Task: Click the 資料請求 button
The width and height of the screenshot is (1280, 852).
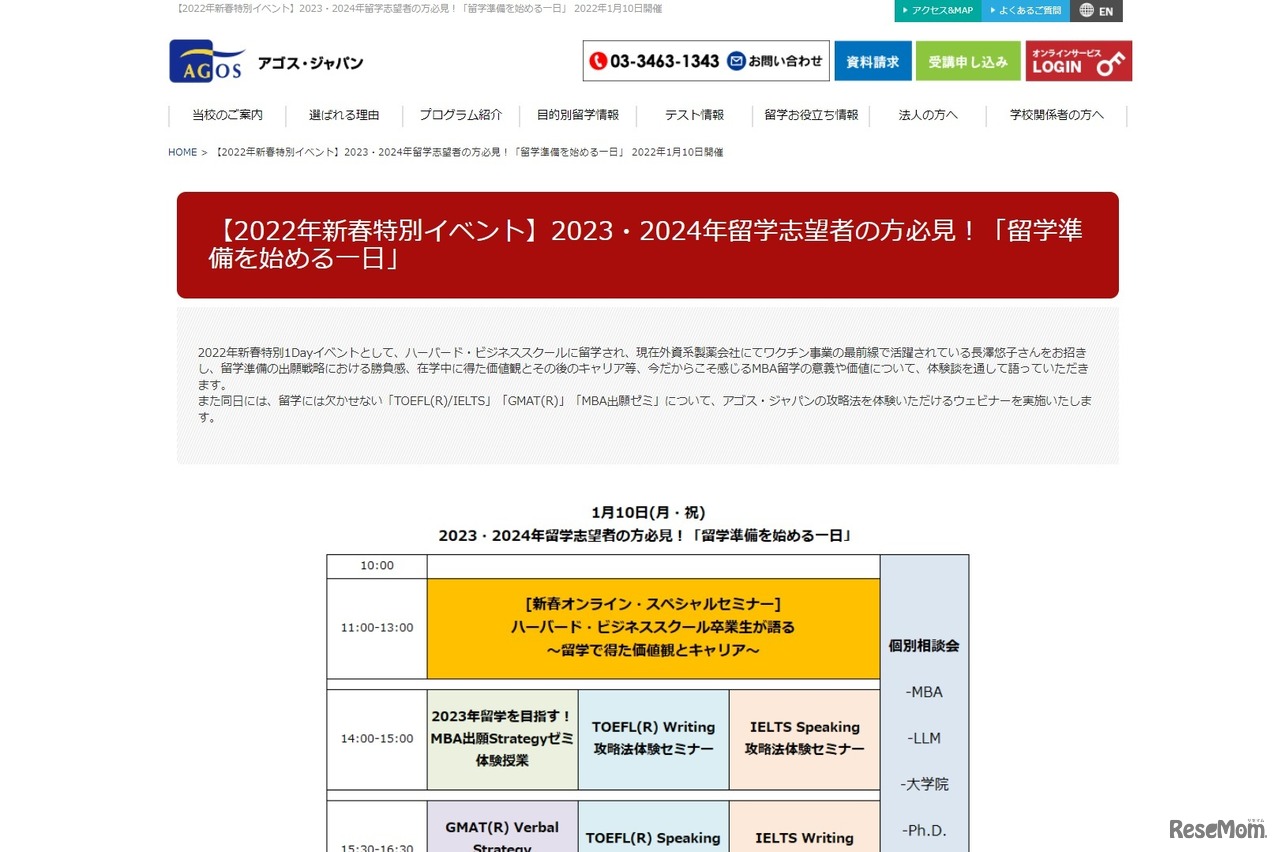Action: click(872, 61)
